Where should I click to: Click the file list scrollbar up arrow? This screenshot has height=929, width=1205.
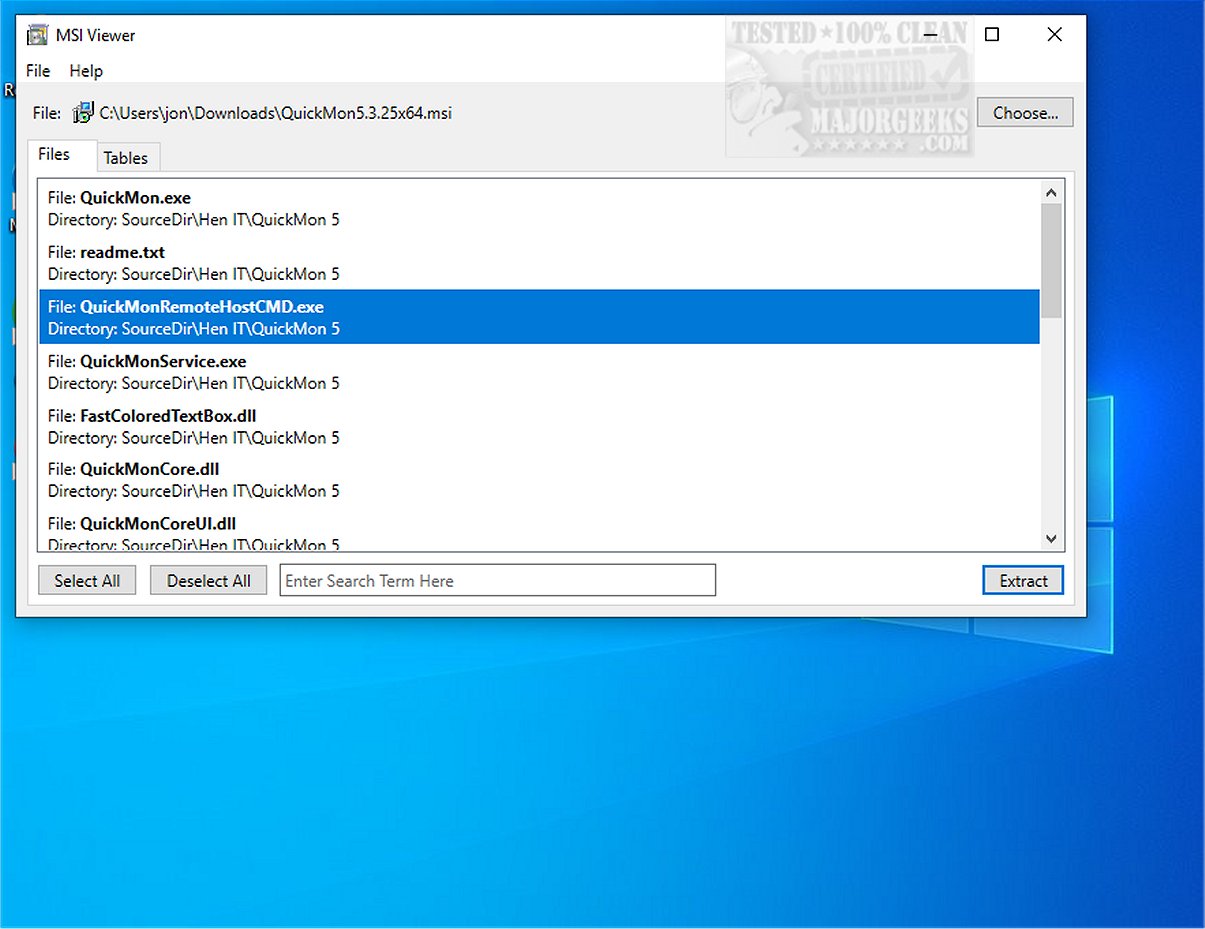coord(1051,192)
